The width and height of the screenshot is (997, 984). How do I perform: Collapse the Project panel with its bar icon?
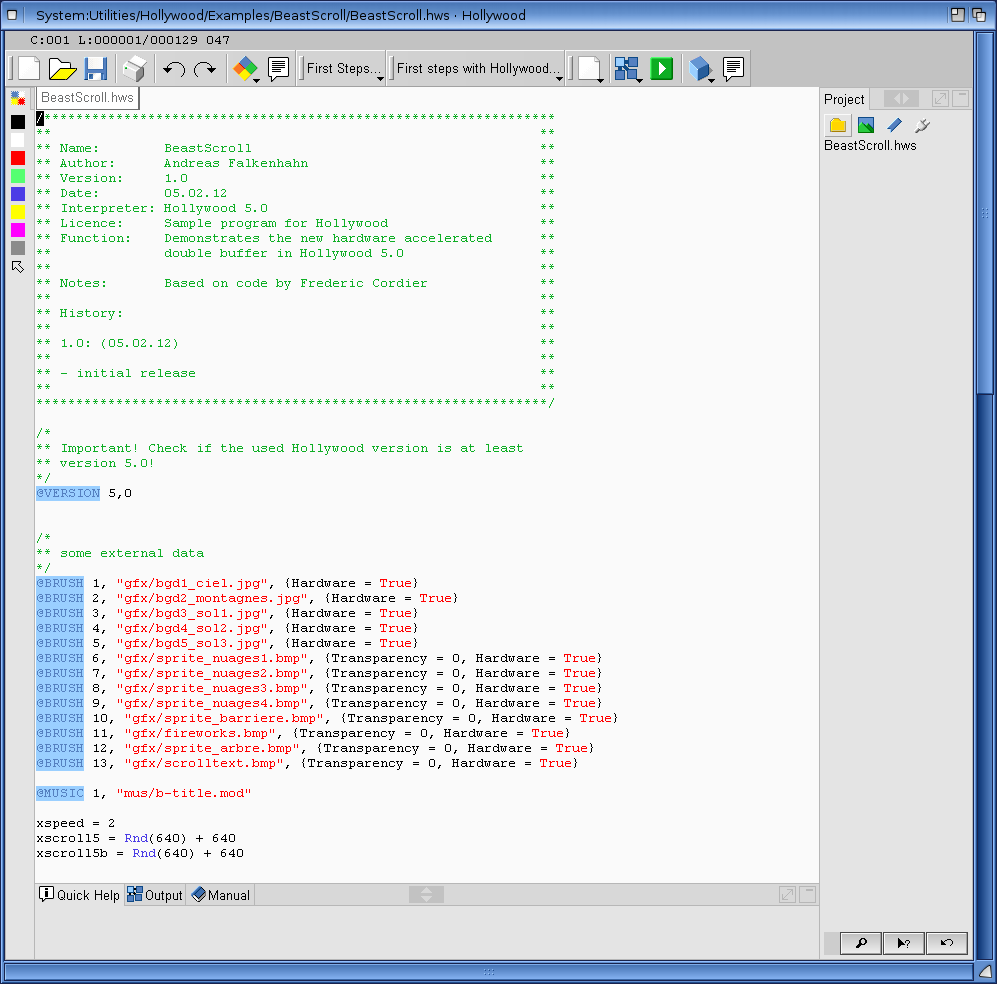(x=960, y=99)
